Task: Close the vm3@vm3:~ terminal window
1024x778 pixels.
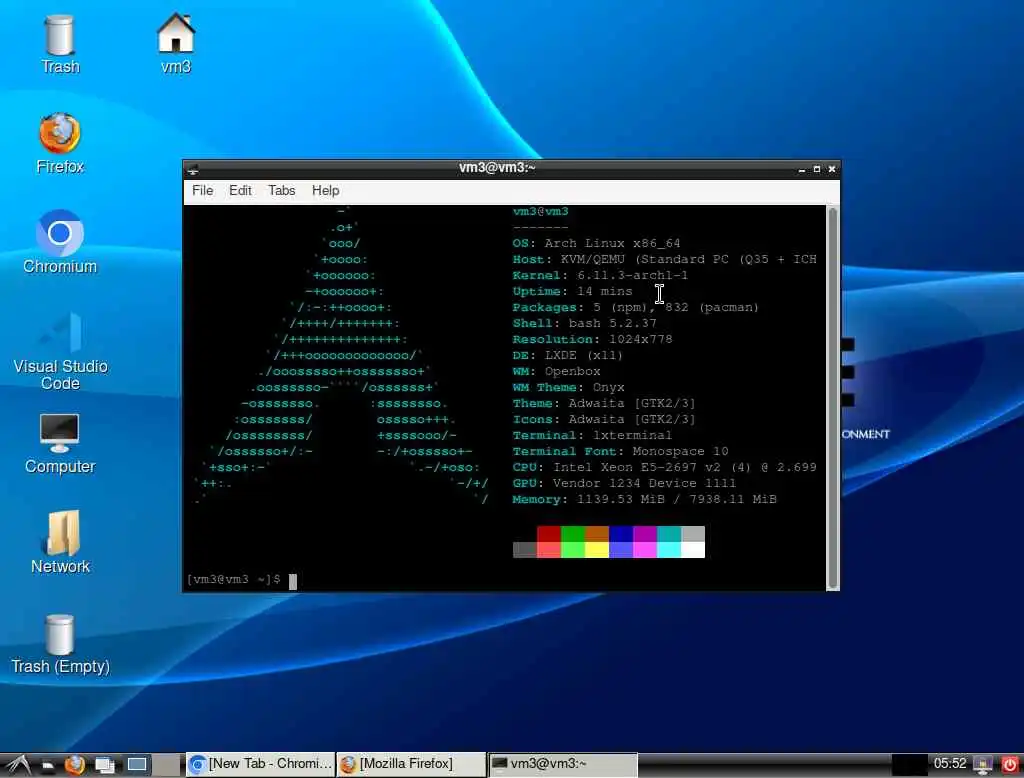Action: click(832, 169)
